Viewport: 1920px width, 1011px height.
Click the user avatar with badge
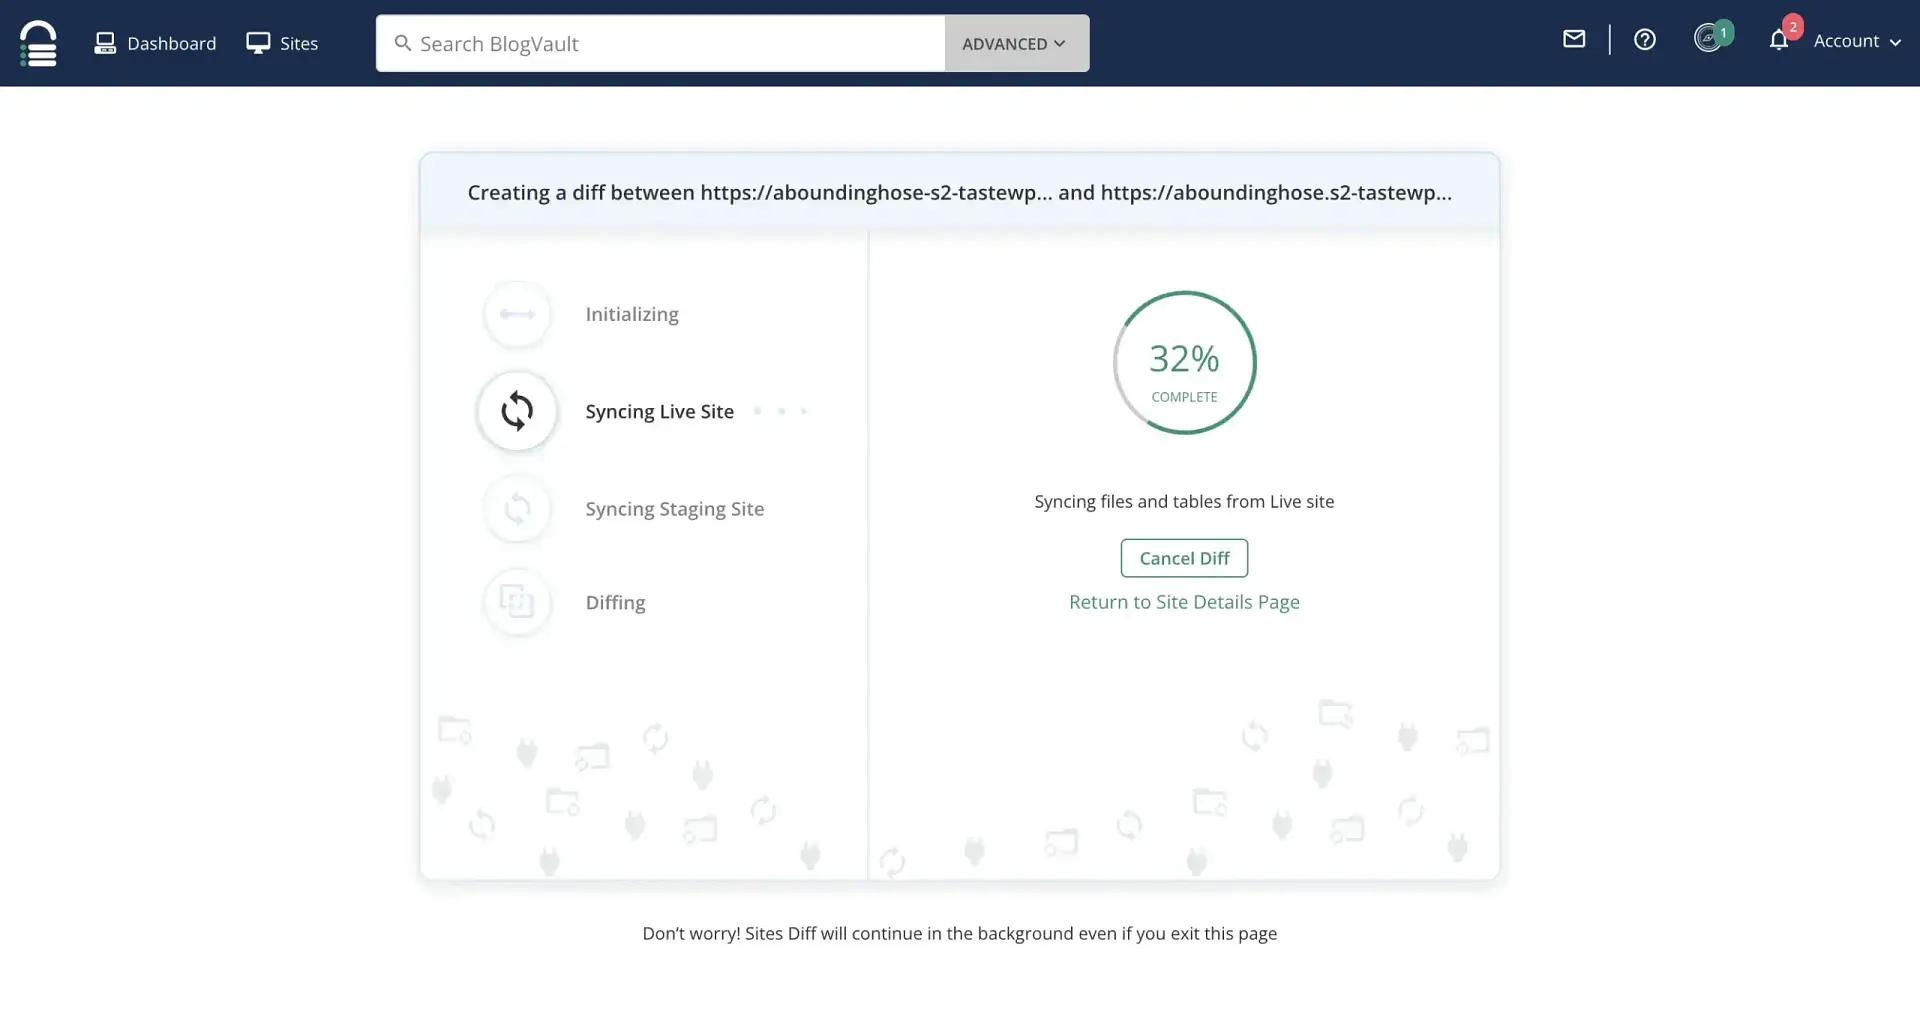point(1710,37)
